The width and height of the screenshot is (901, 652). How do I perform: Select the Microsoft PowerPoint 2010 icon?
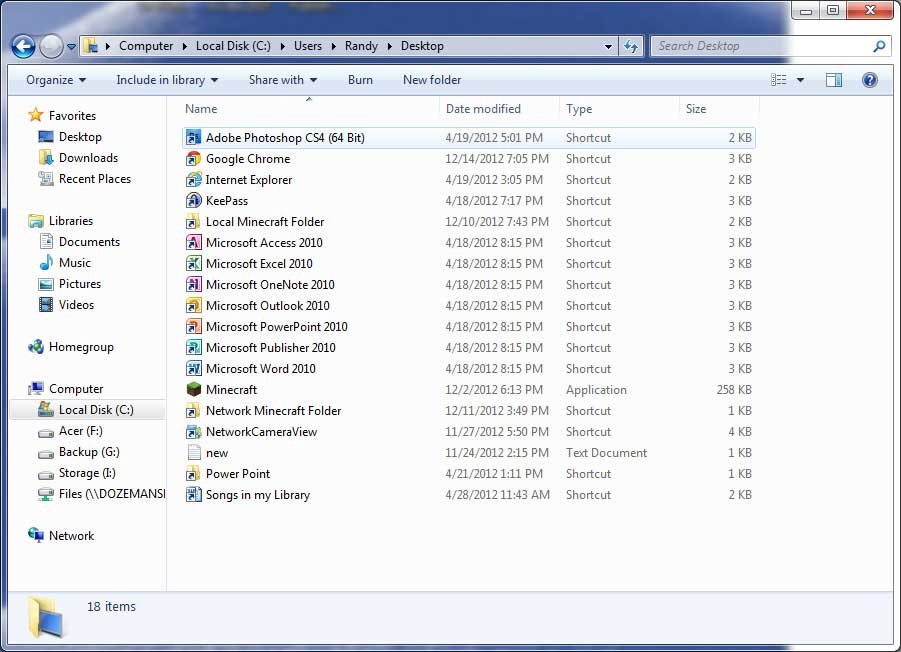coord(194,327)
